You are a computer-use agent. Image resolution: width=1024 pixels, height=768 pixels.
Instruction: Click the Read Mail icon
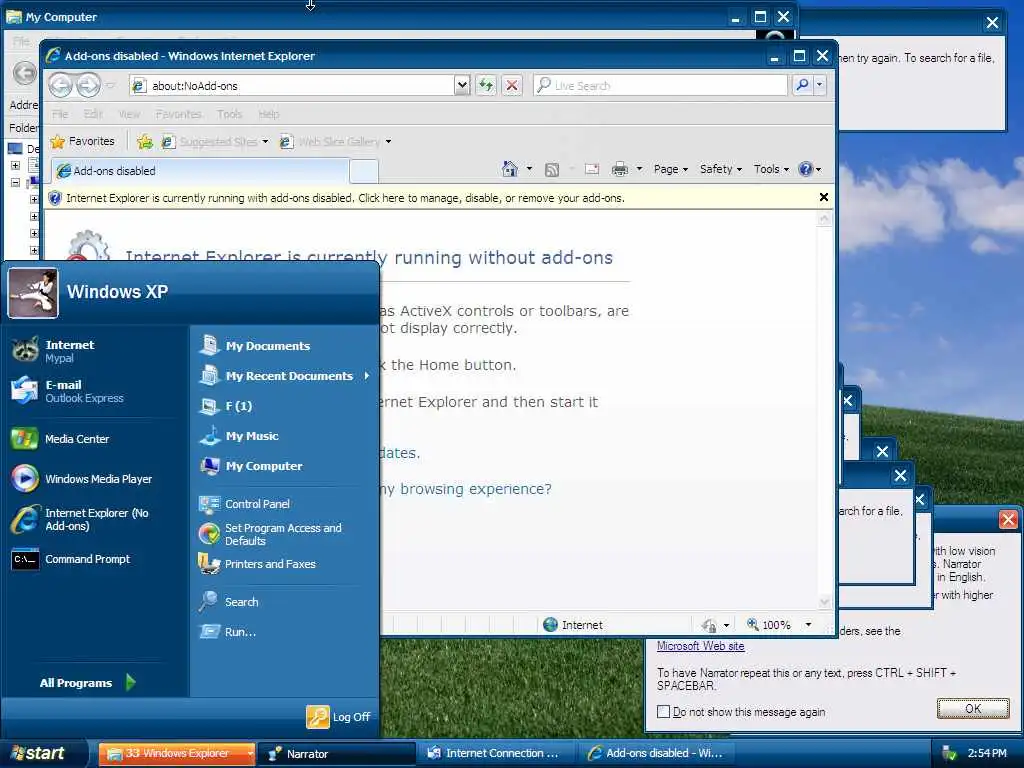pyautogui.click(x=592, y=169)
